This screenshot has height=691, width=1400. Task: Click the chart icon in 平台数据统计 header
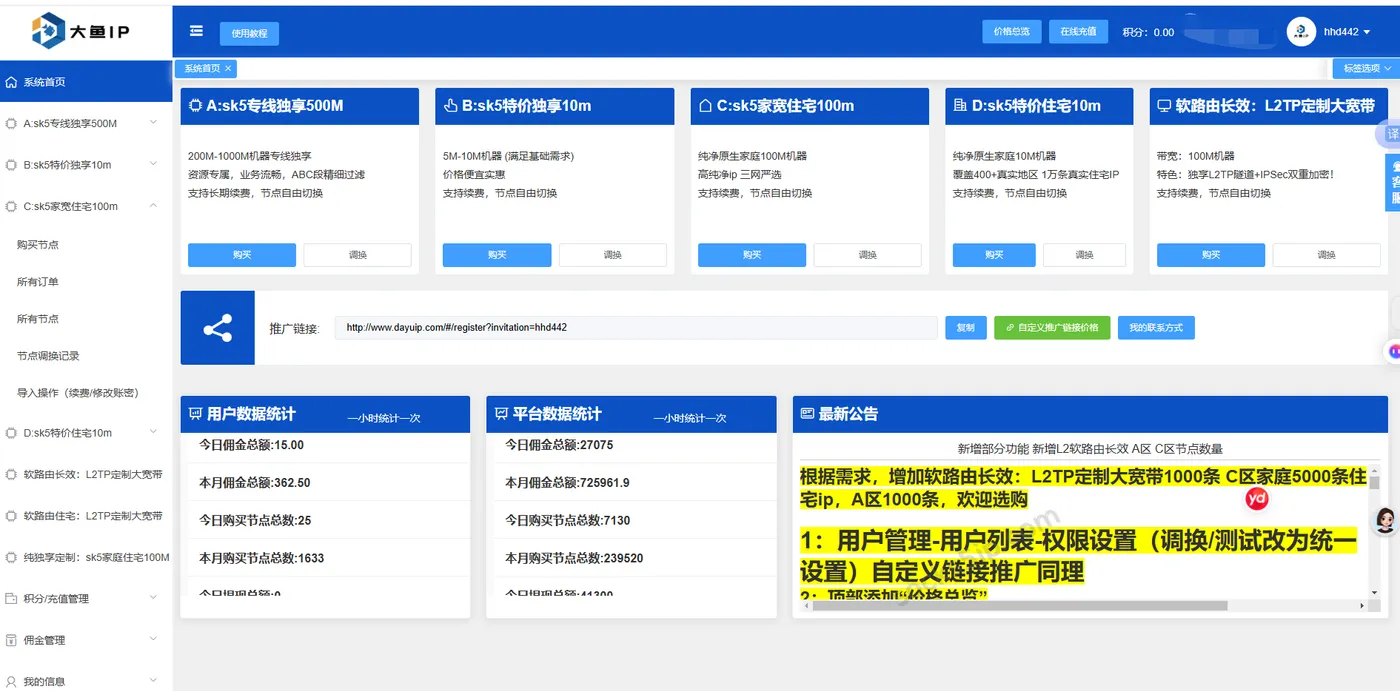pos(502,414)
